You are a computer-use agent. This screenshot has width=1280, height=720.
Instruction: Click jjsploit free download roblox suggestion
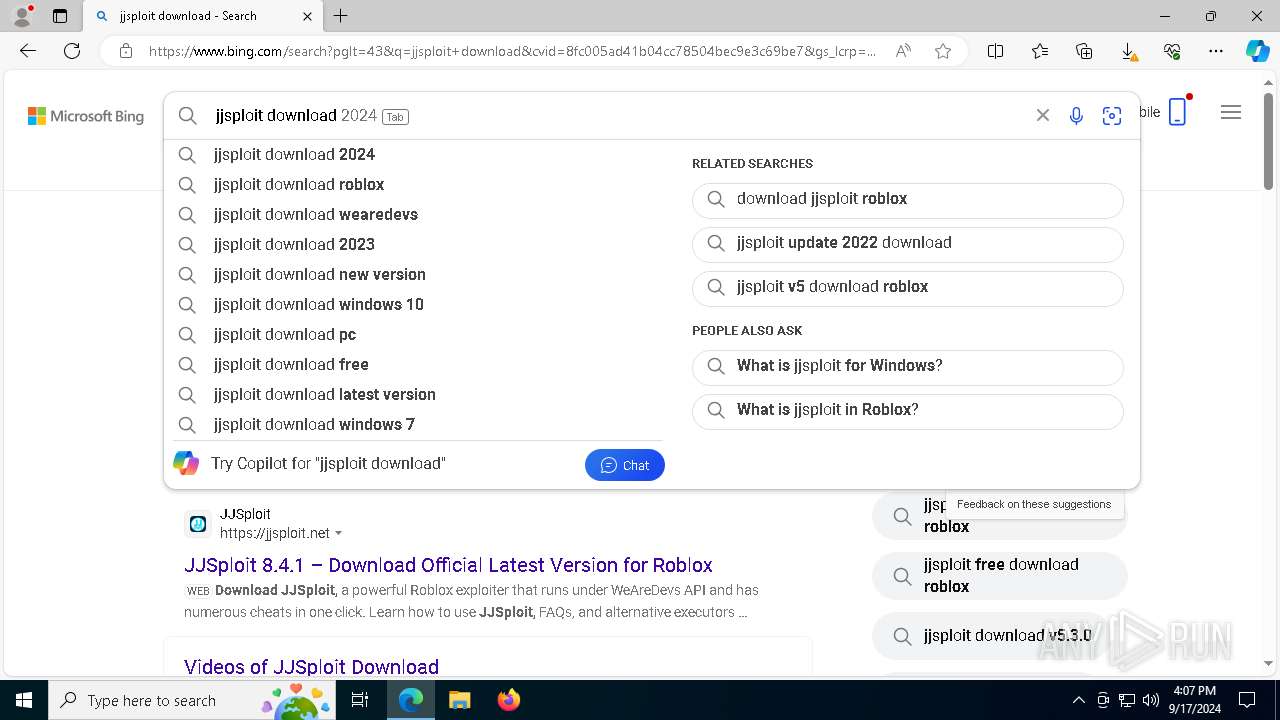(1000, 576)
